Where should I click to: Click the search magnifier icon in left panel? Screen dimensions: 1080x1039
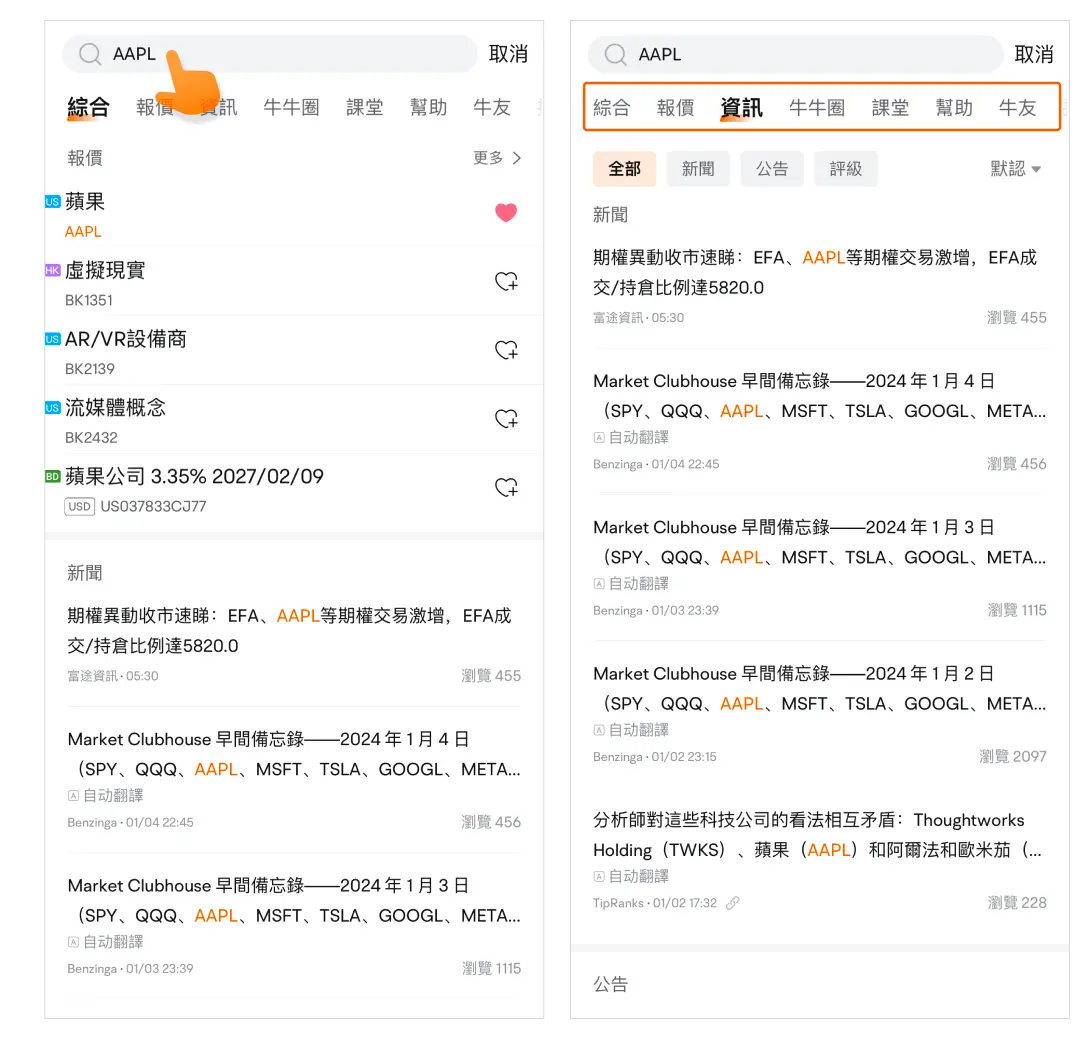90,55
